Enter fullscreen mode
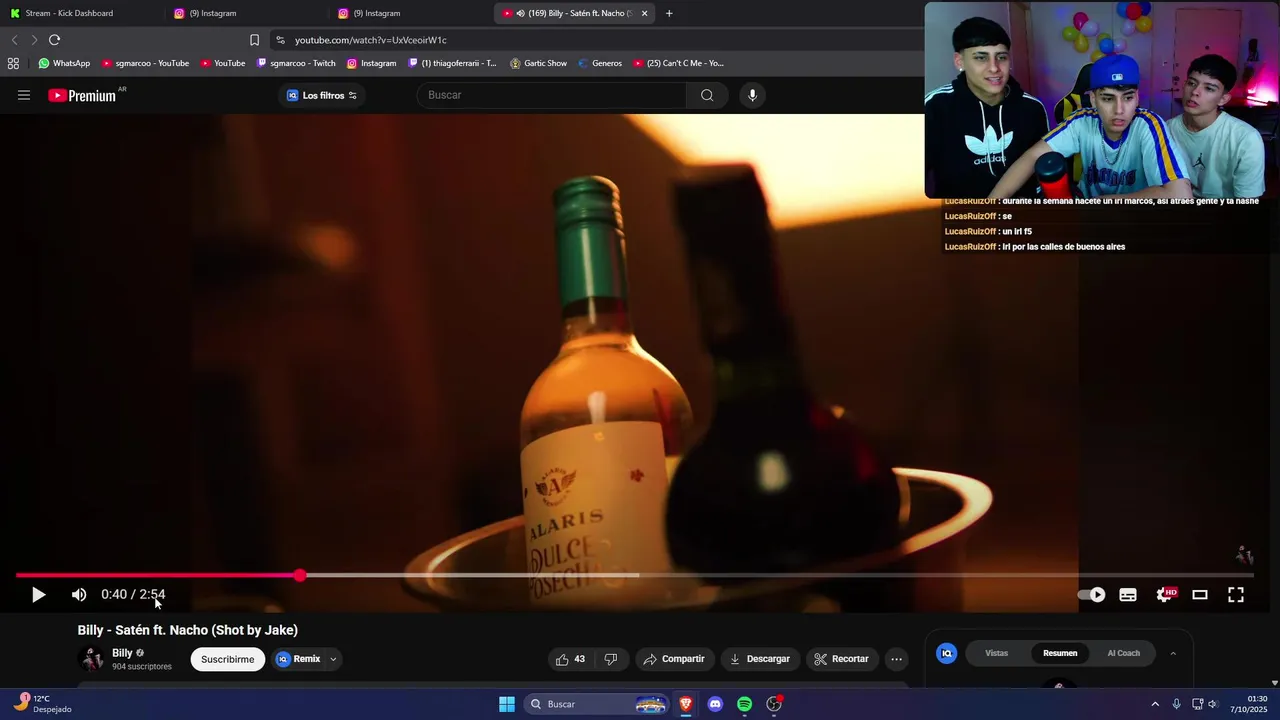This screenshot has height=720, width=1280. pos(1236,595)
